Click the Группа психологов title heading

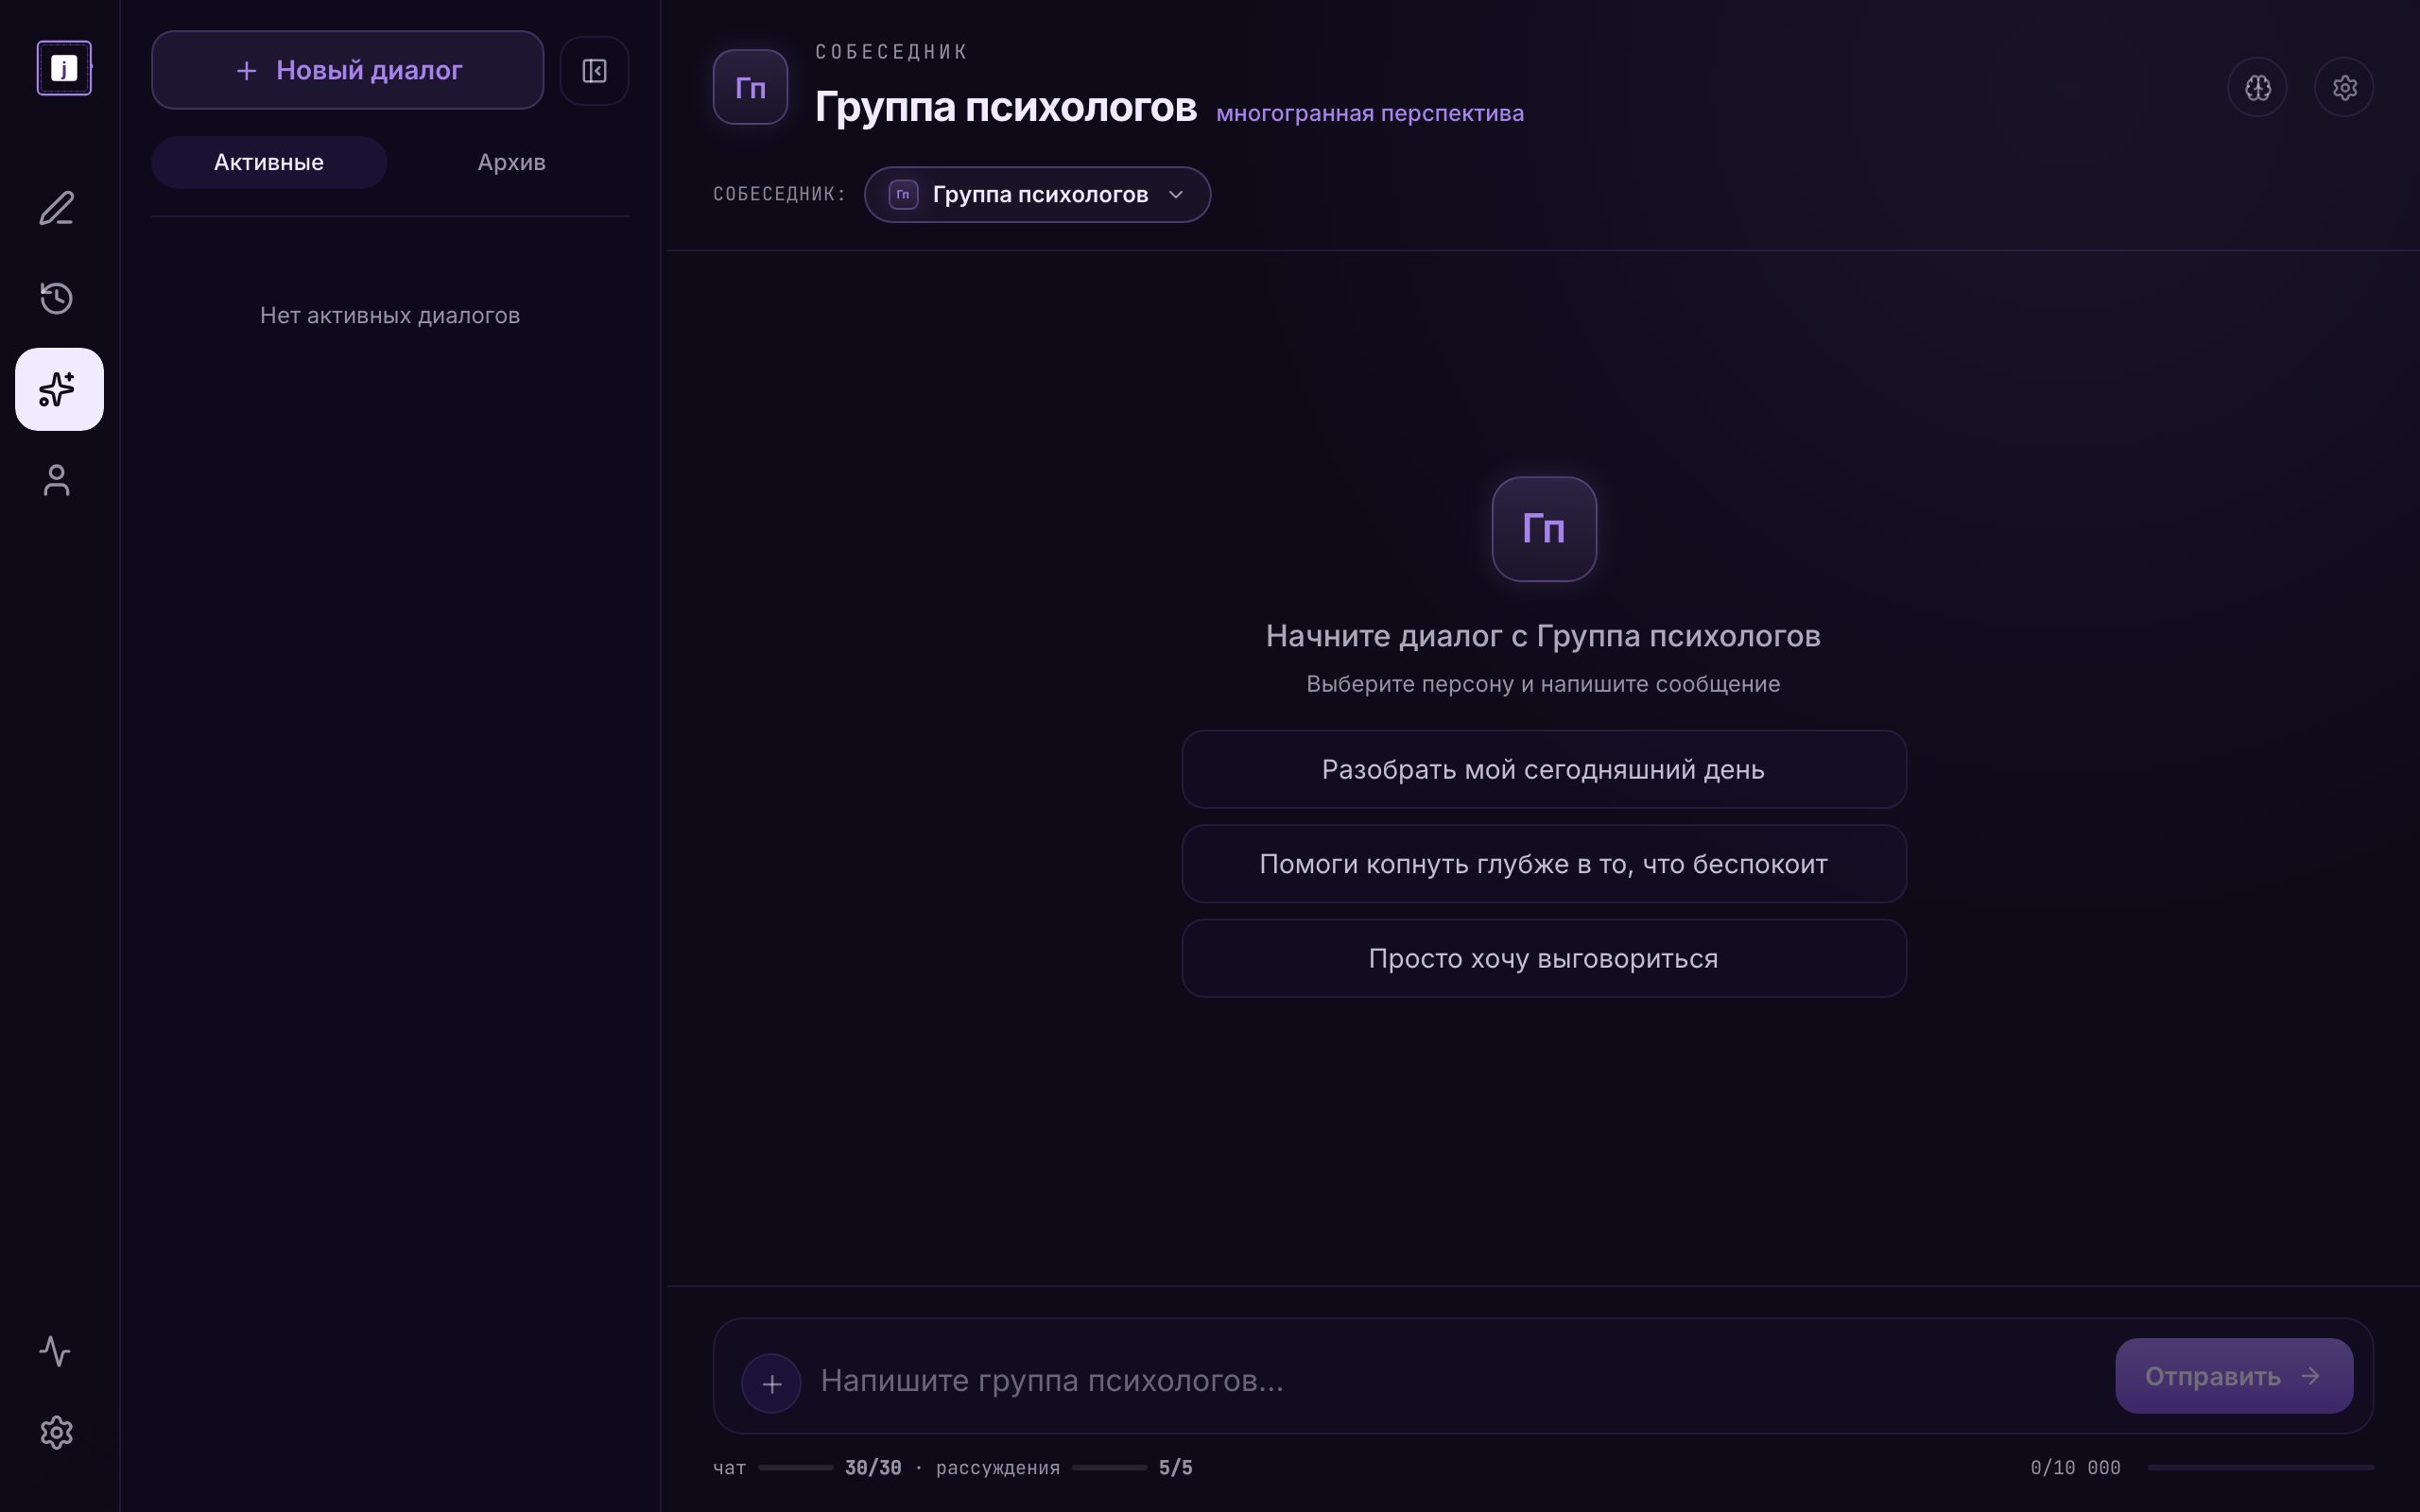pyautogui.click(x=1005, y=106)
